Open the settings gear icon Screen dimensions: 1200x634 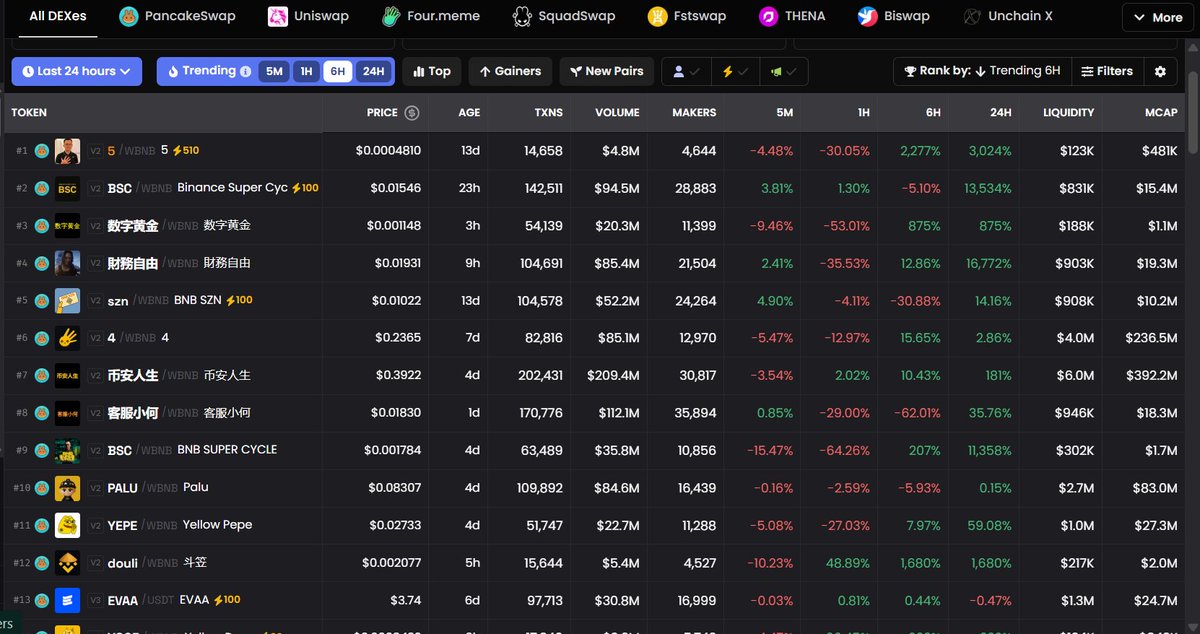[x=1160, y=71]
